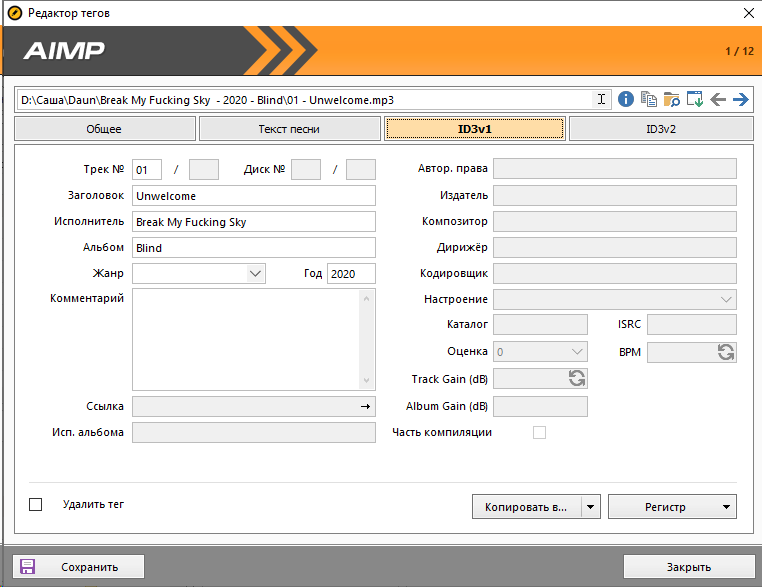762x587 pixels.
Task: Click the purple save floppy icon
Action: point(27,567)
